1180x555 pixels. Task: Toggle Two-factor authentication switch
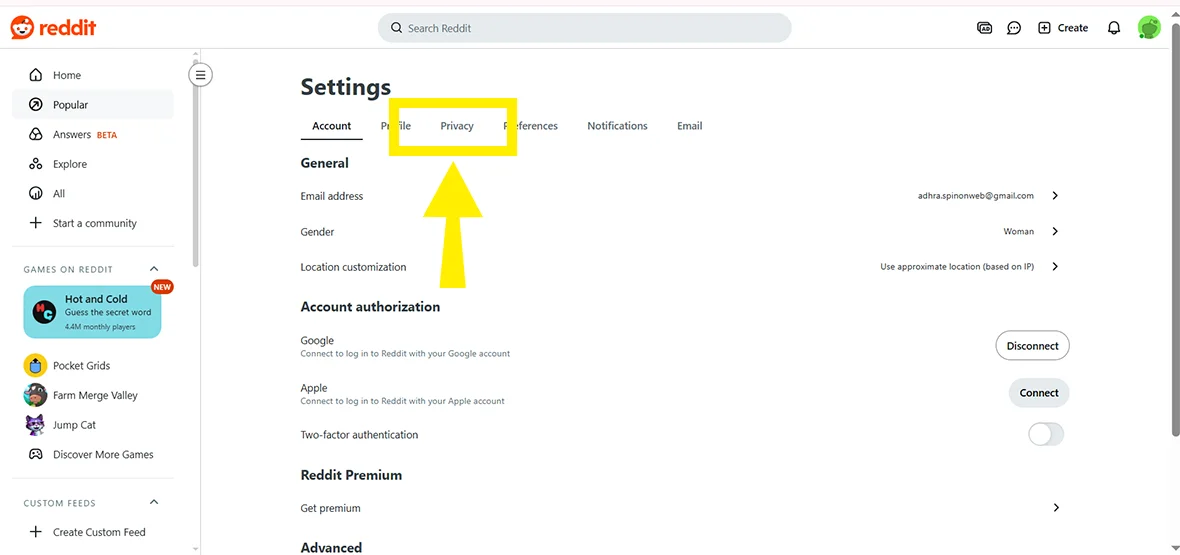(x=1046, y=435)
